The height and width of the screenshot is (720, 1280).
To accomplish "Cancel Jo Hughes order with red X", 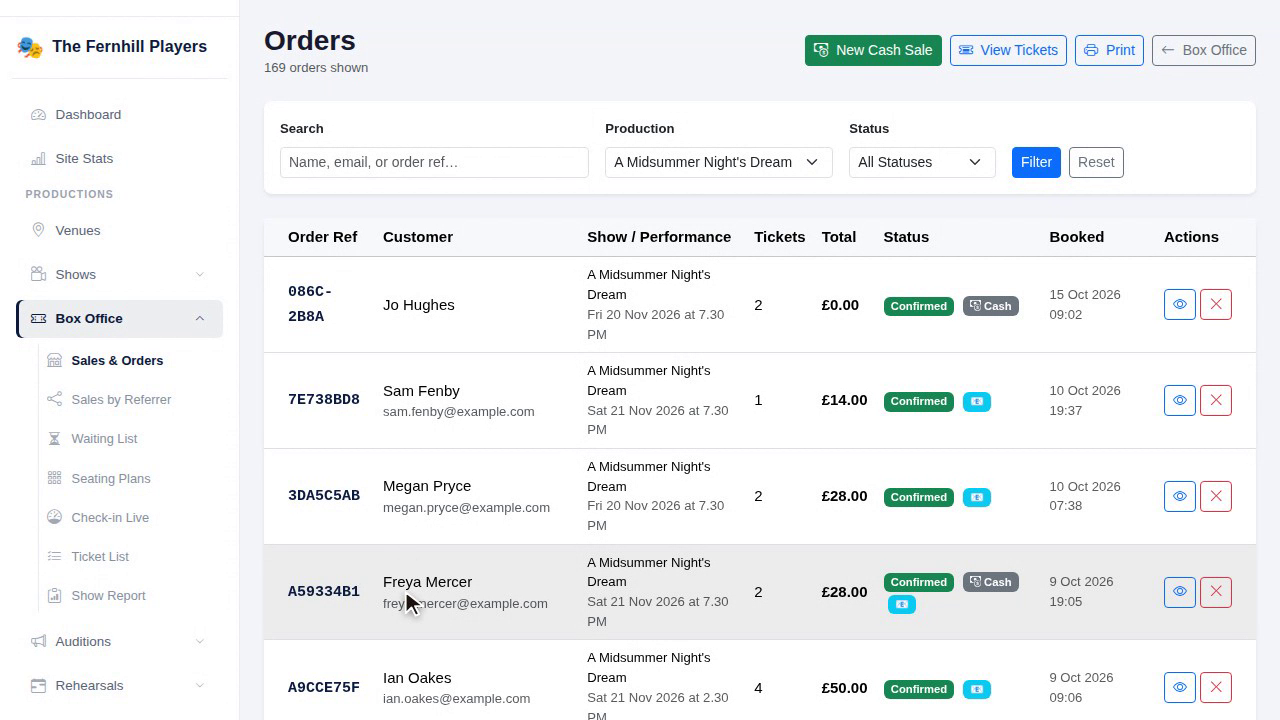I will (x=1216, y=305).
